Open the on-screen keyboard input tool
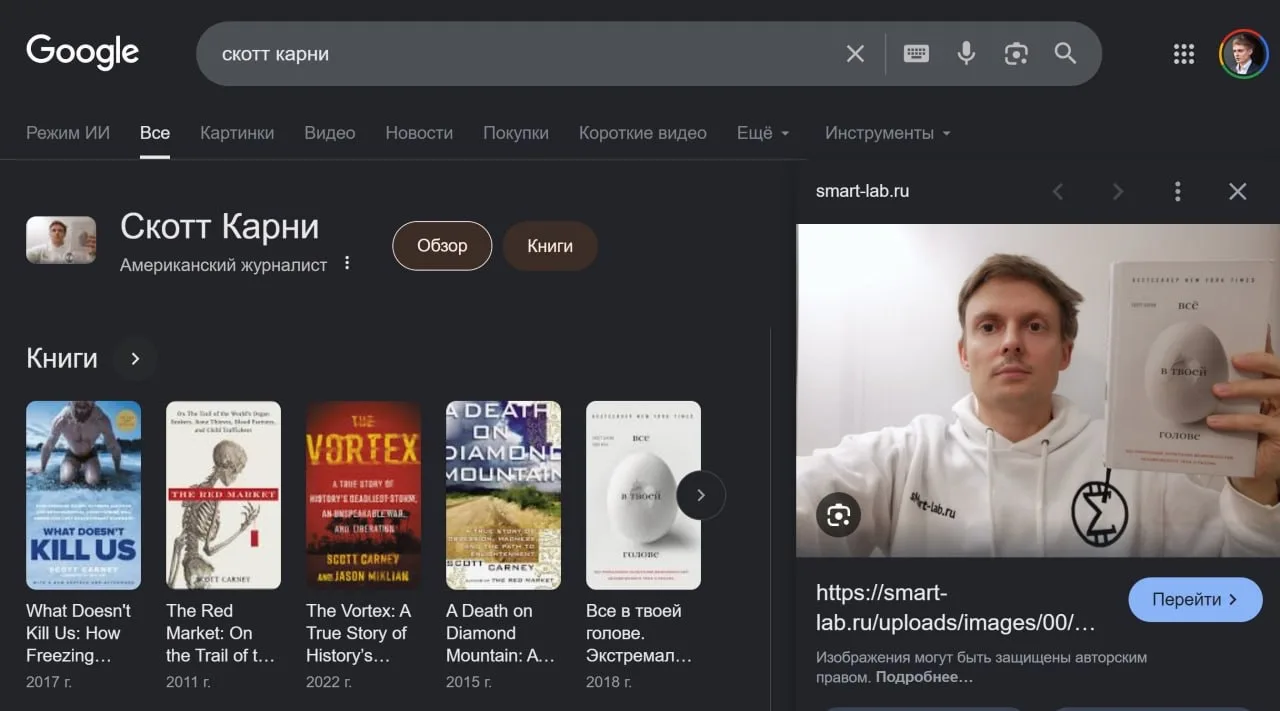The height and width of the screenshot is (711, 1280). pyautogui.click(x=916, y=54)
